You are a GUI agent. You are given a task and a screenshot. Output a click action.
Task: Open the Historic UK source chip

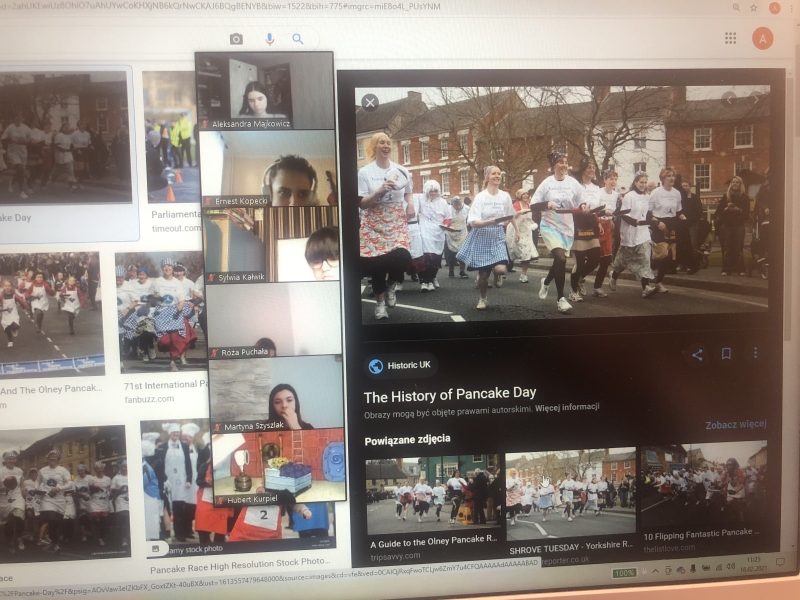(x=400, y=365)
